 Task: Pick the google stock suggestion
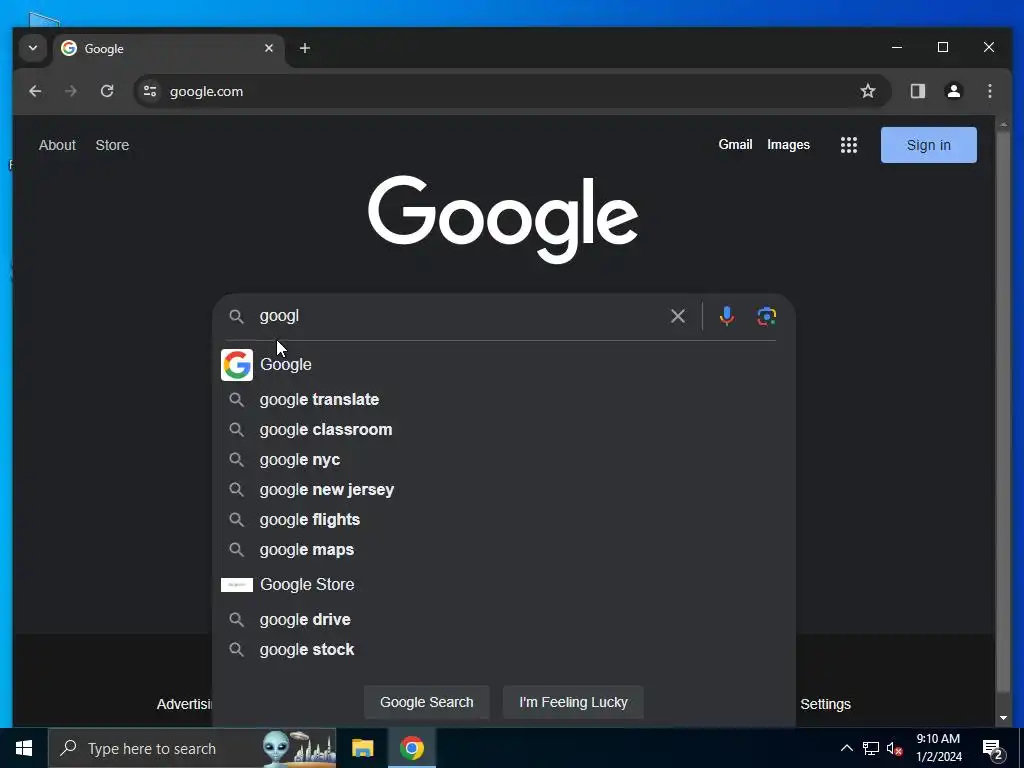[504, 650]
